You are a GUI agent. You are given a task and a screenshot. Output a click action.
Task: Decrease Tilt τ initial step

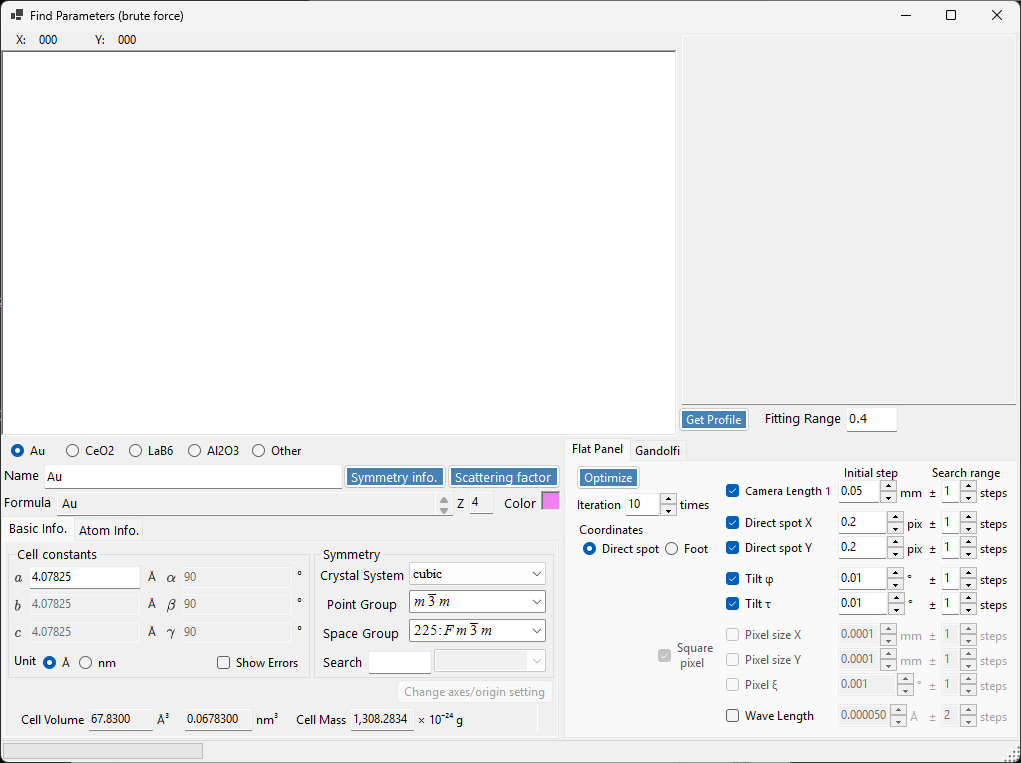[x=895, y=610]
